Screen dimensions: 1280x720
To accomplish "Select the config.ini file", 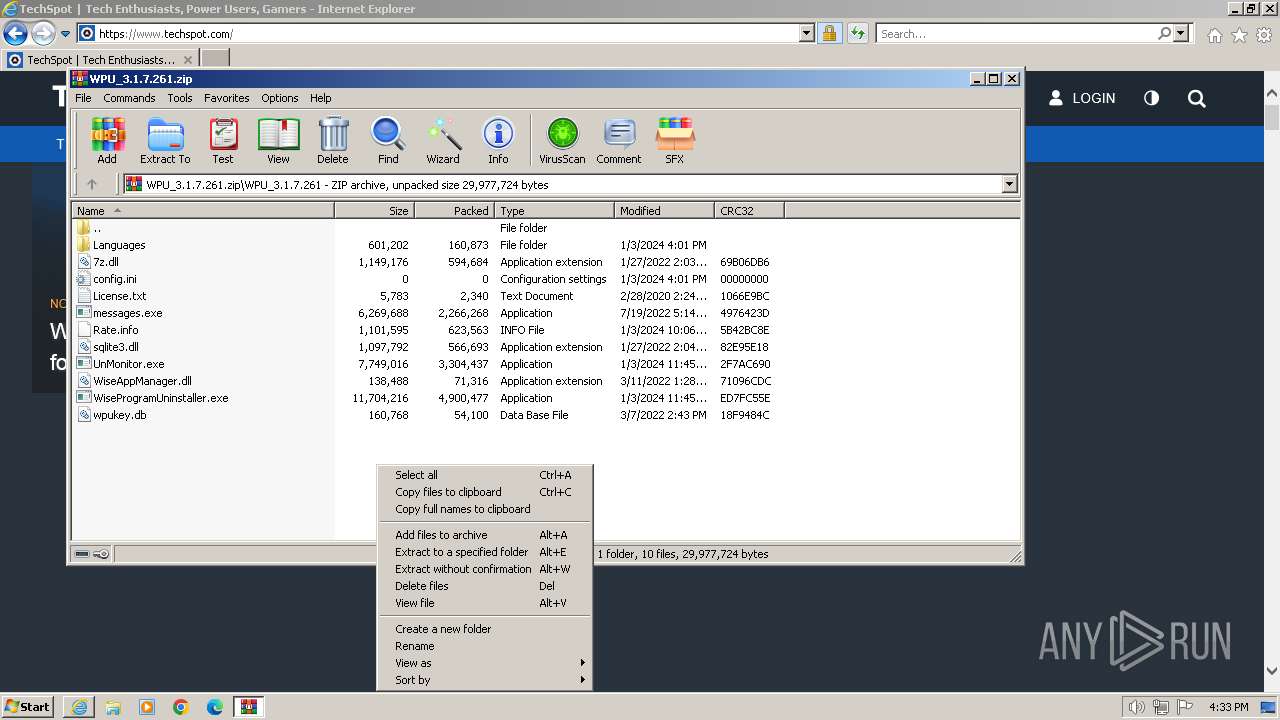I will click(x=114, y=279).
